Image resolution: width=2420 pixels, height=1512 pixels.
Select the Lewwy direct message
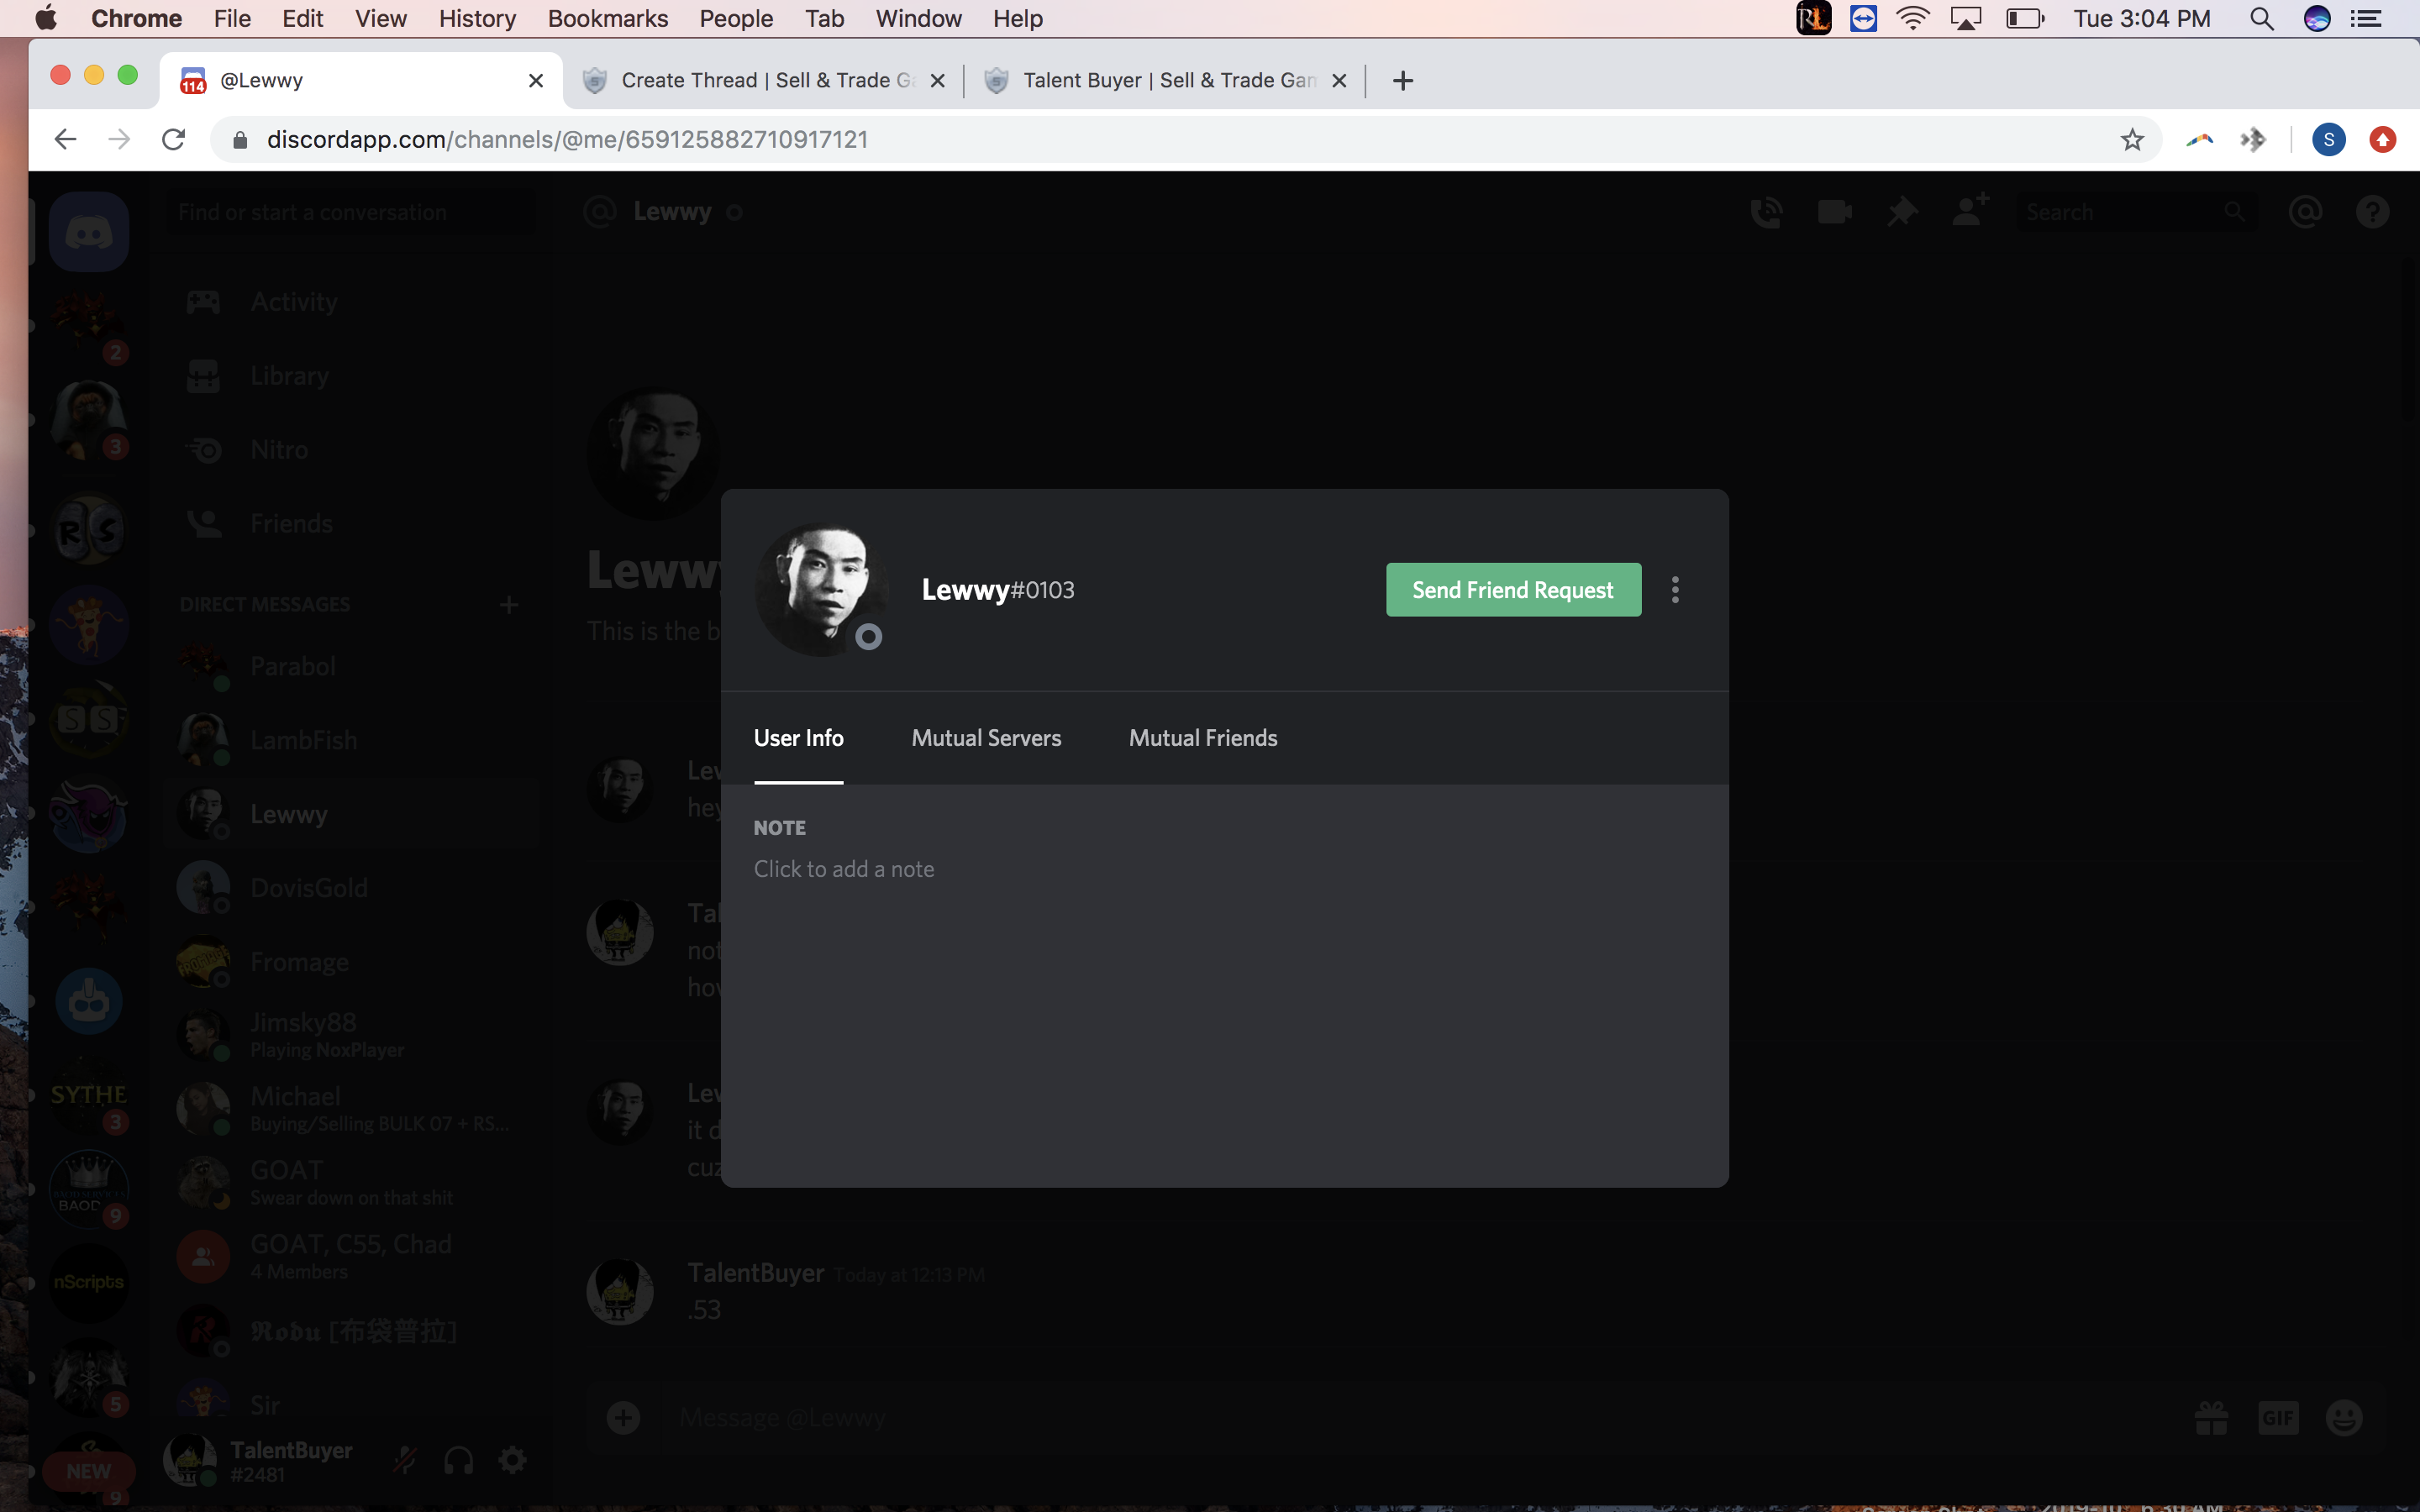(350, 814)
